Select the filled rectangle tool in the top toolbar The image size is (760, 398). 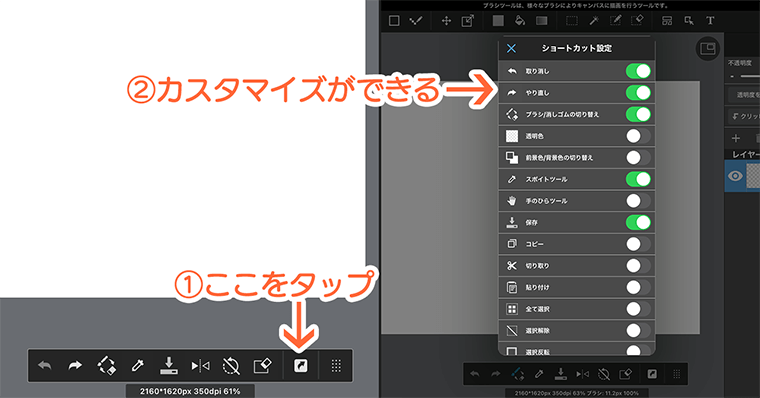498,21
